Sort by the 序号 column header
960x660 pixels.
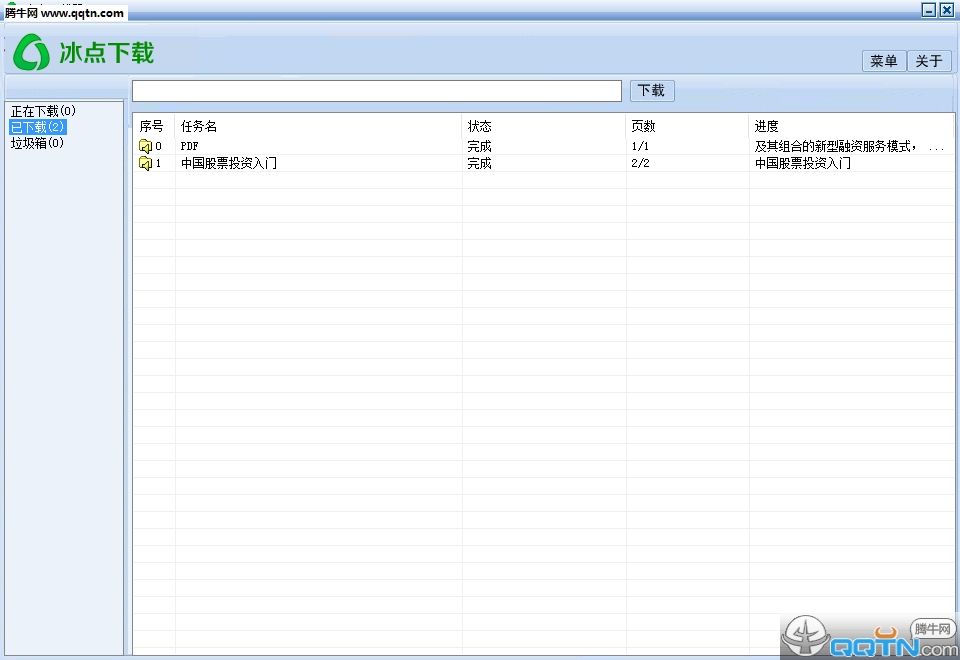[151, 126]
